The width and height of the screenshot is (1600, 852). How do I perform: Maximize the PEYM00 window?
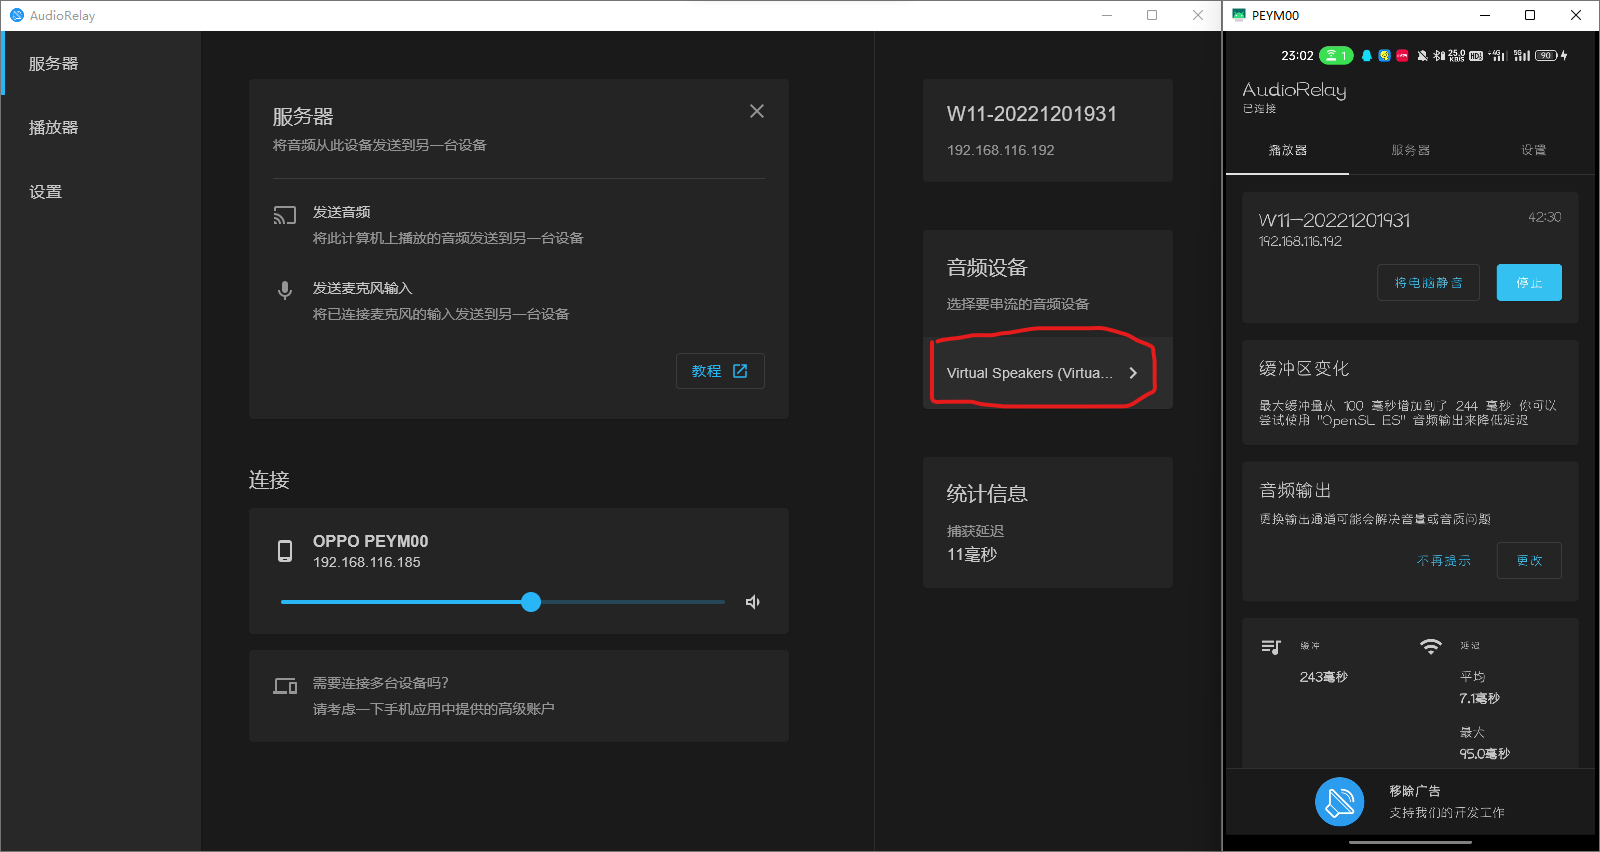point(1530,15)
